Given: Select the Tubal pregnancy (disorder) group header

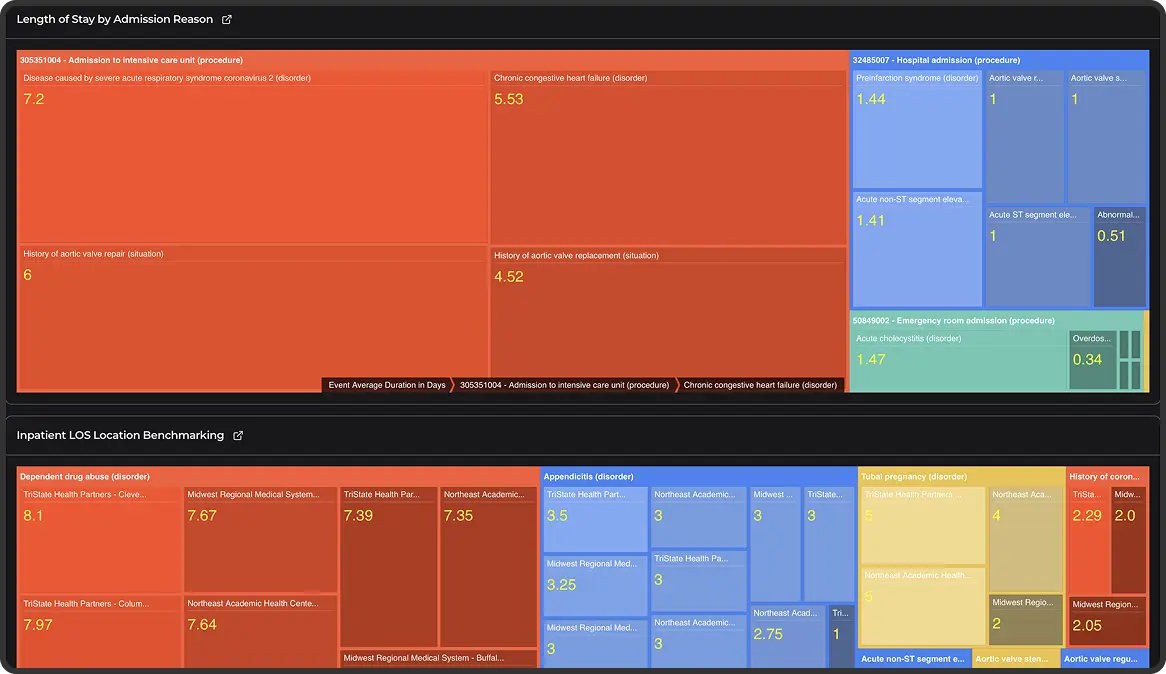Looking at the screenshot, I should tap(914, 477).
